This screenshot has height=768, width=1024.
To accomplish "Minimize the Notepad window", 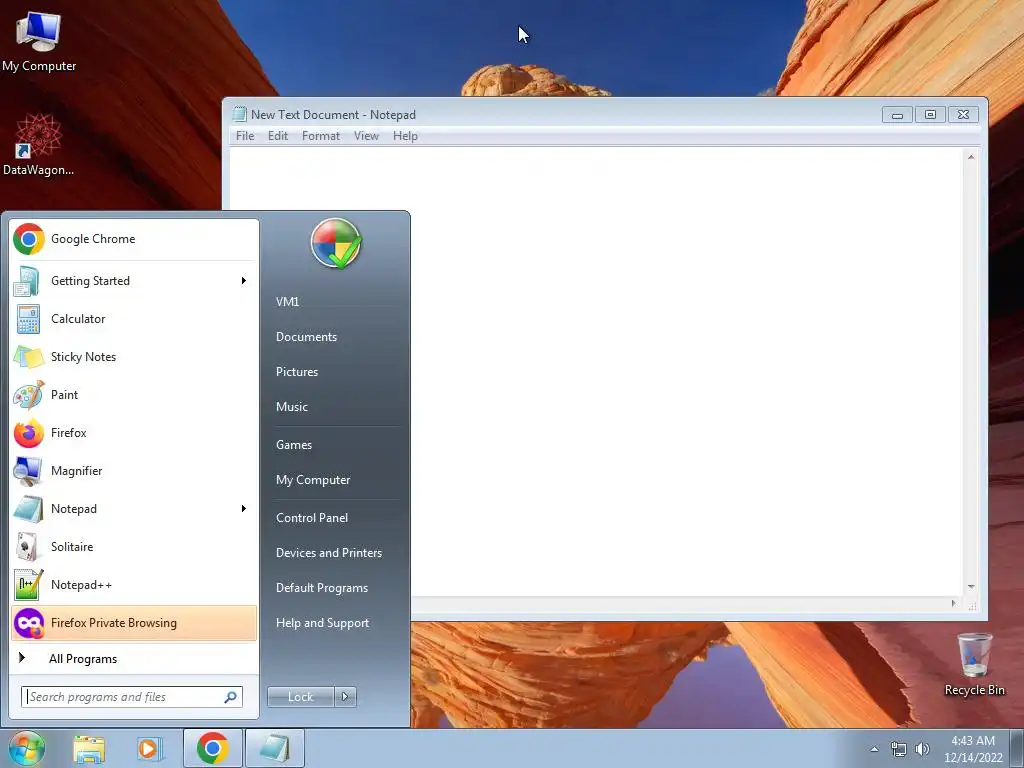I will coord(897,115).
